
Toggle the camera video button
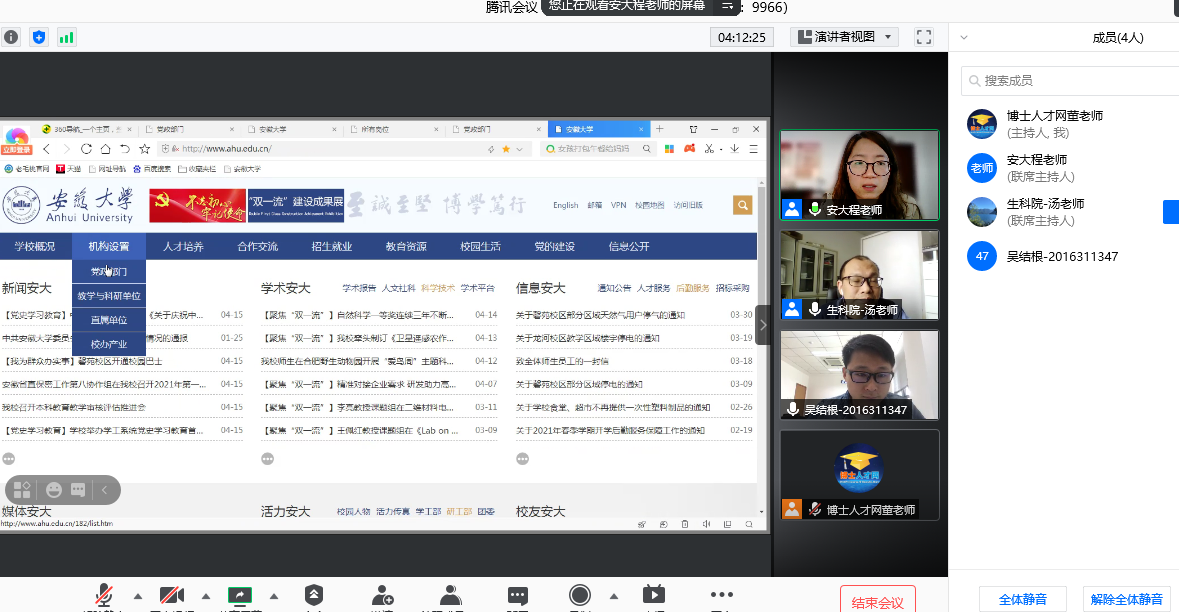(x=172, y=596)
